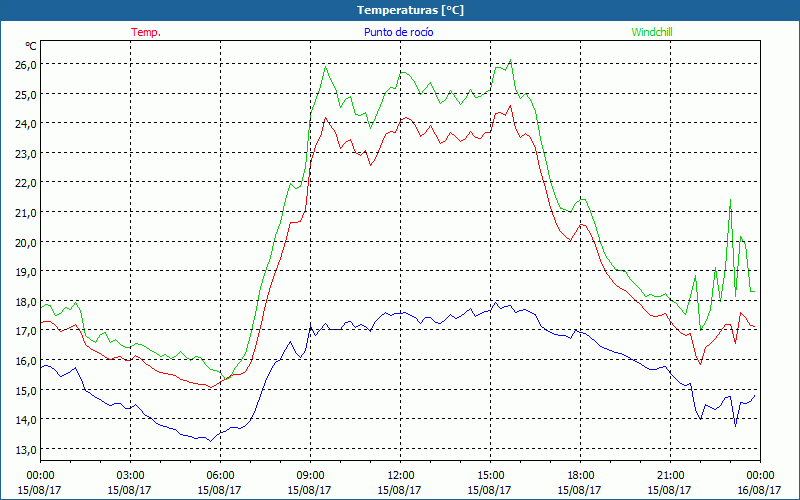Click the 13,0 y-axis value
The image size is (800, 500).
27,449
